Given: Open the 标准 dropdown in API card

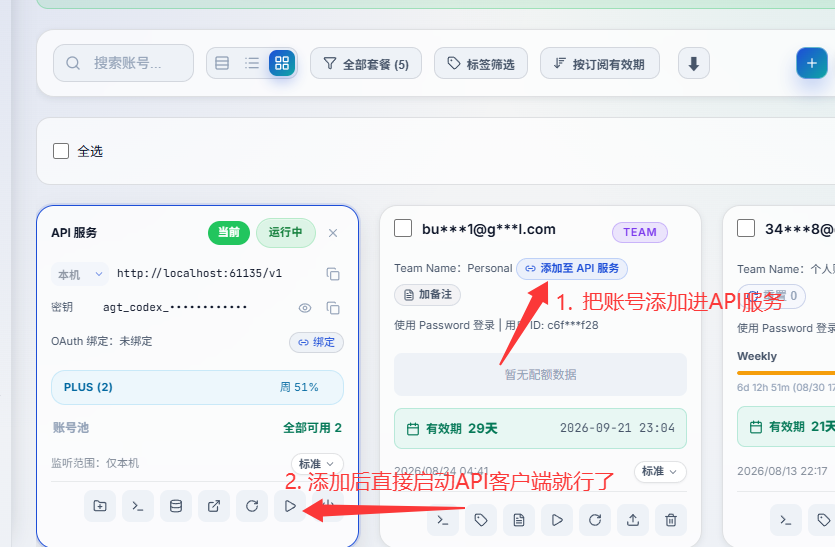Looking at the screenshot, I should click(x=317, y=464).
